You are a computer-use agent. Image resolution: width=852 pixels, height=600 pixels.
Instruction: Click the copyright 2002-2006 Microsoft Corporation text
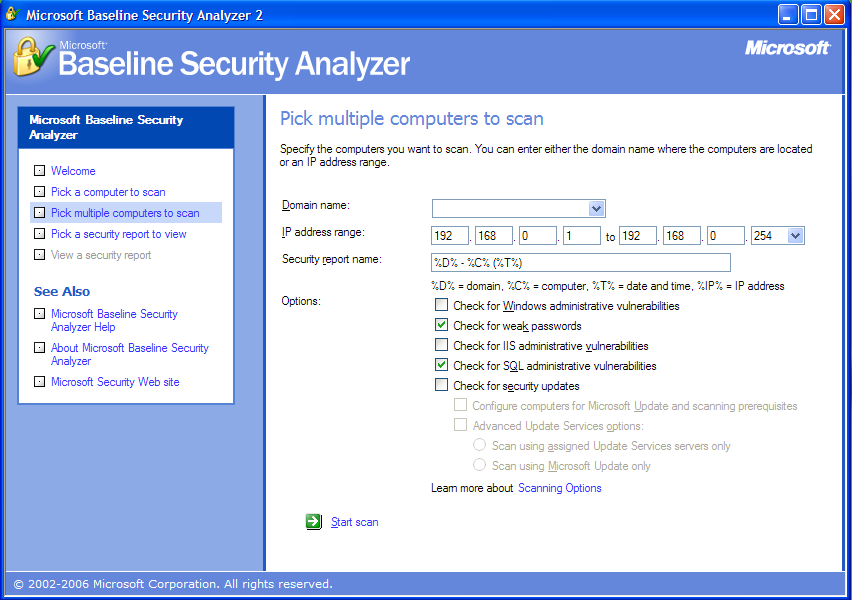click(173, 584)
